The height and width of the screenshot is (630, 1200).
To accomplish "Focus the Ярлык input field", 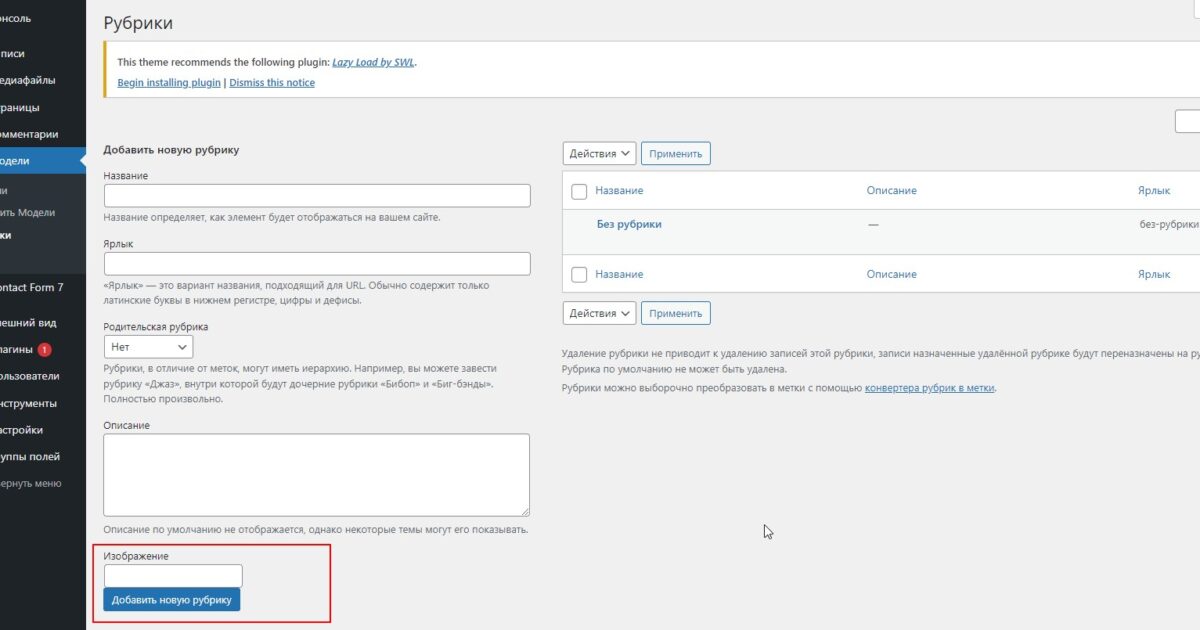I will point(317,263).
